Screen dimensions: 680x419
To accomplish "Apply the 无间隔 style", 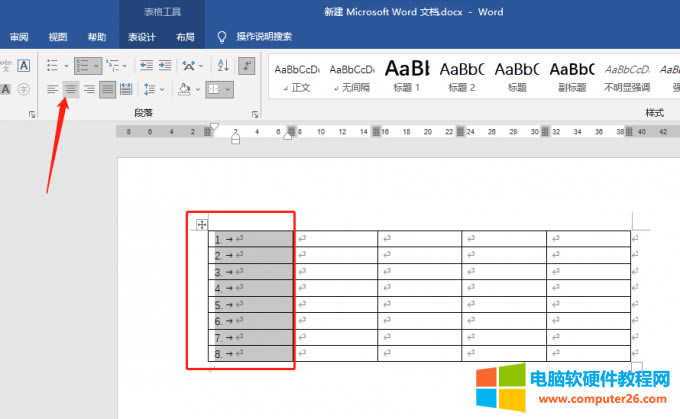I will click(352, 76).
